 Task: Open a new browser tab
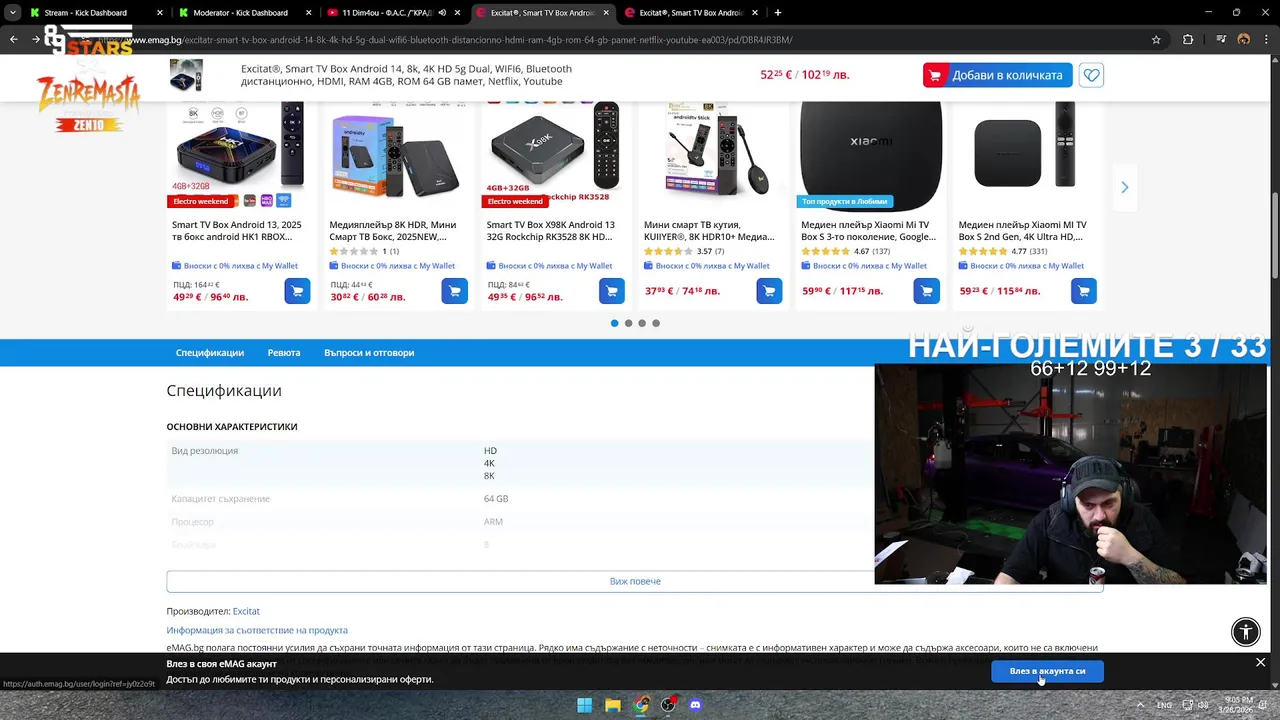(x=778, y=13)
